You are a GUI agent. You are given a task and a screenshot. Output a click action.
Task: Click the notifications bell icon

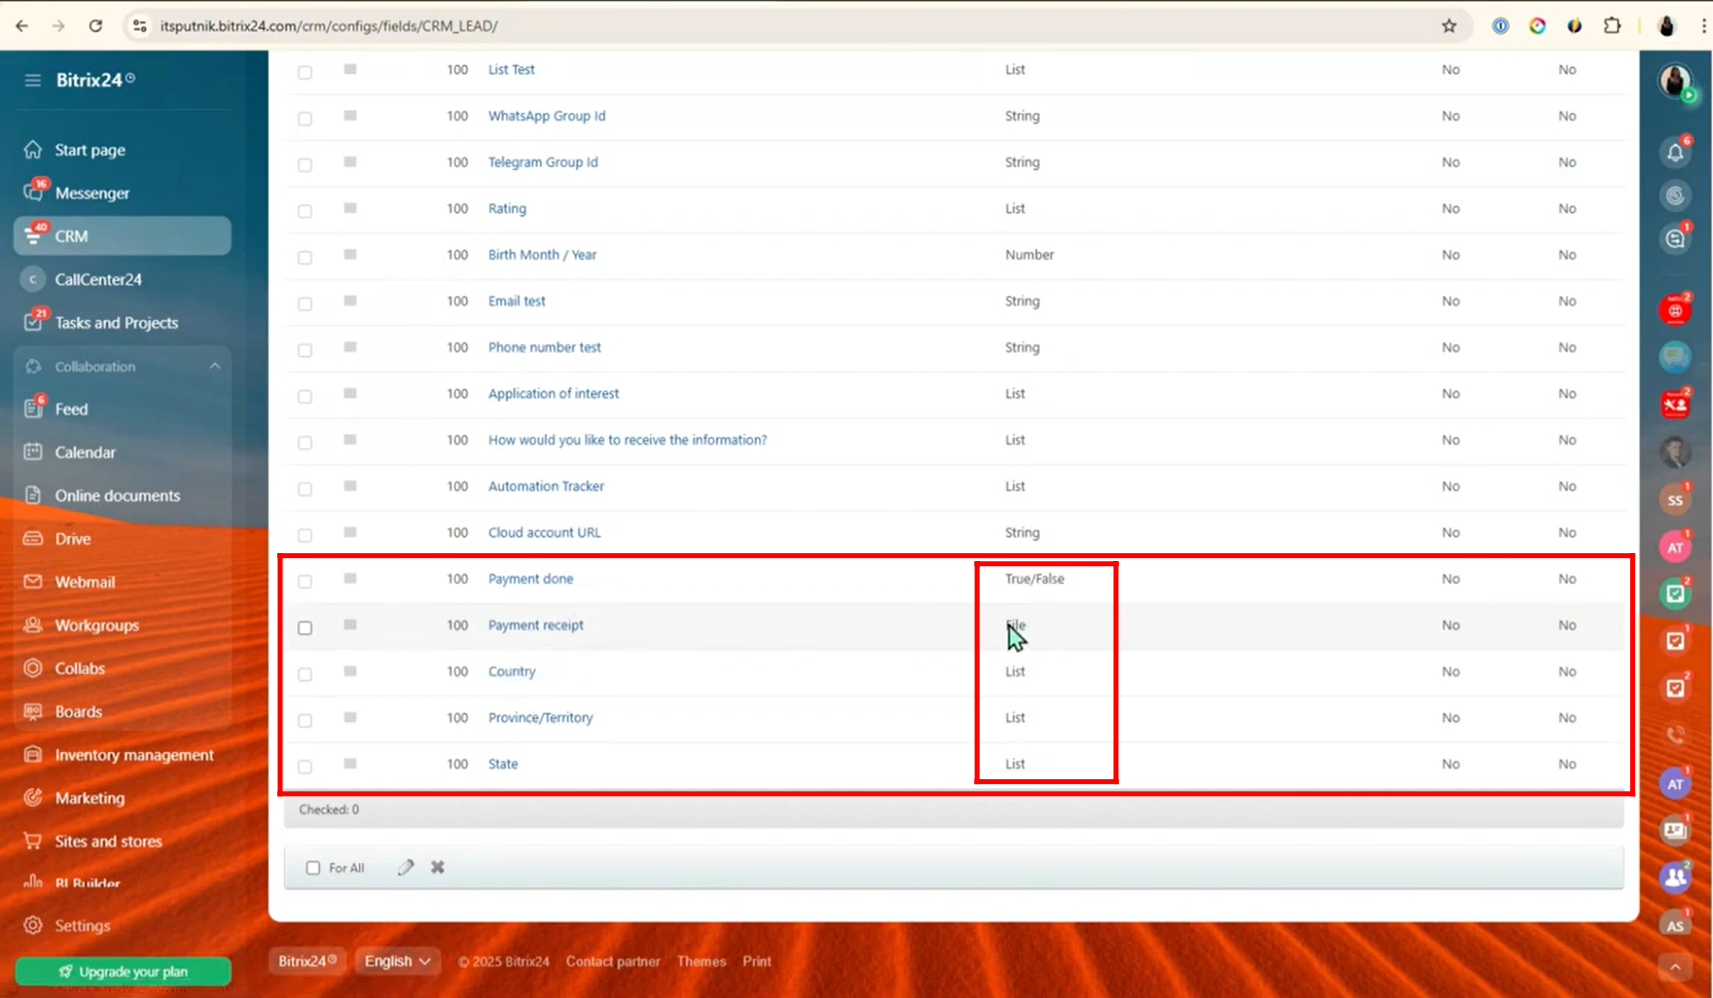tap(1675, 152)
